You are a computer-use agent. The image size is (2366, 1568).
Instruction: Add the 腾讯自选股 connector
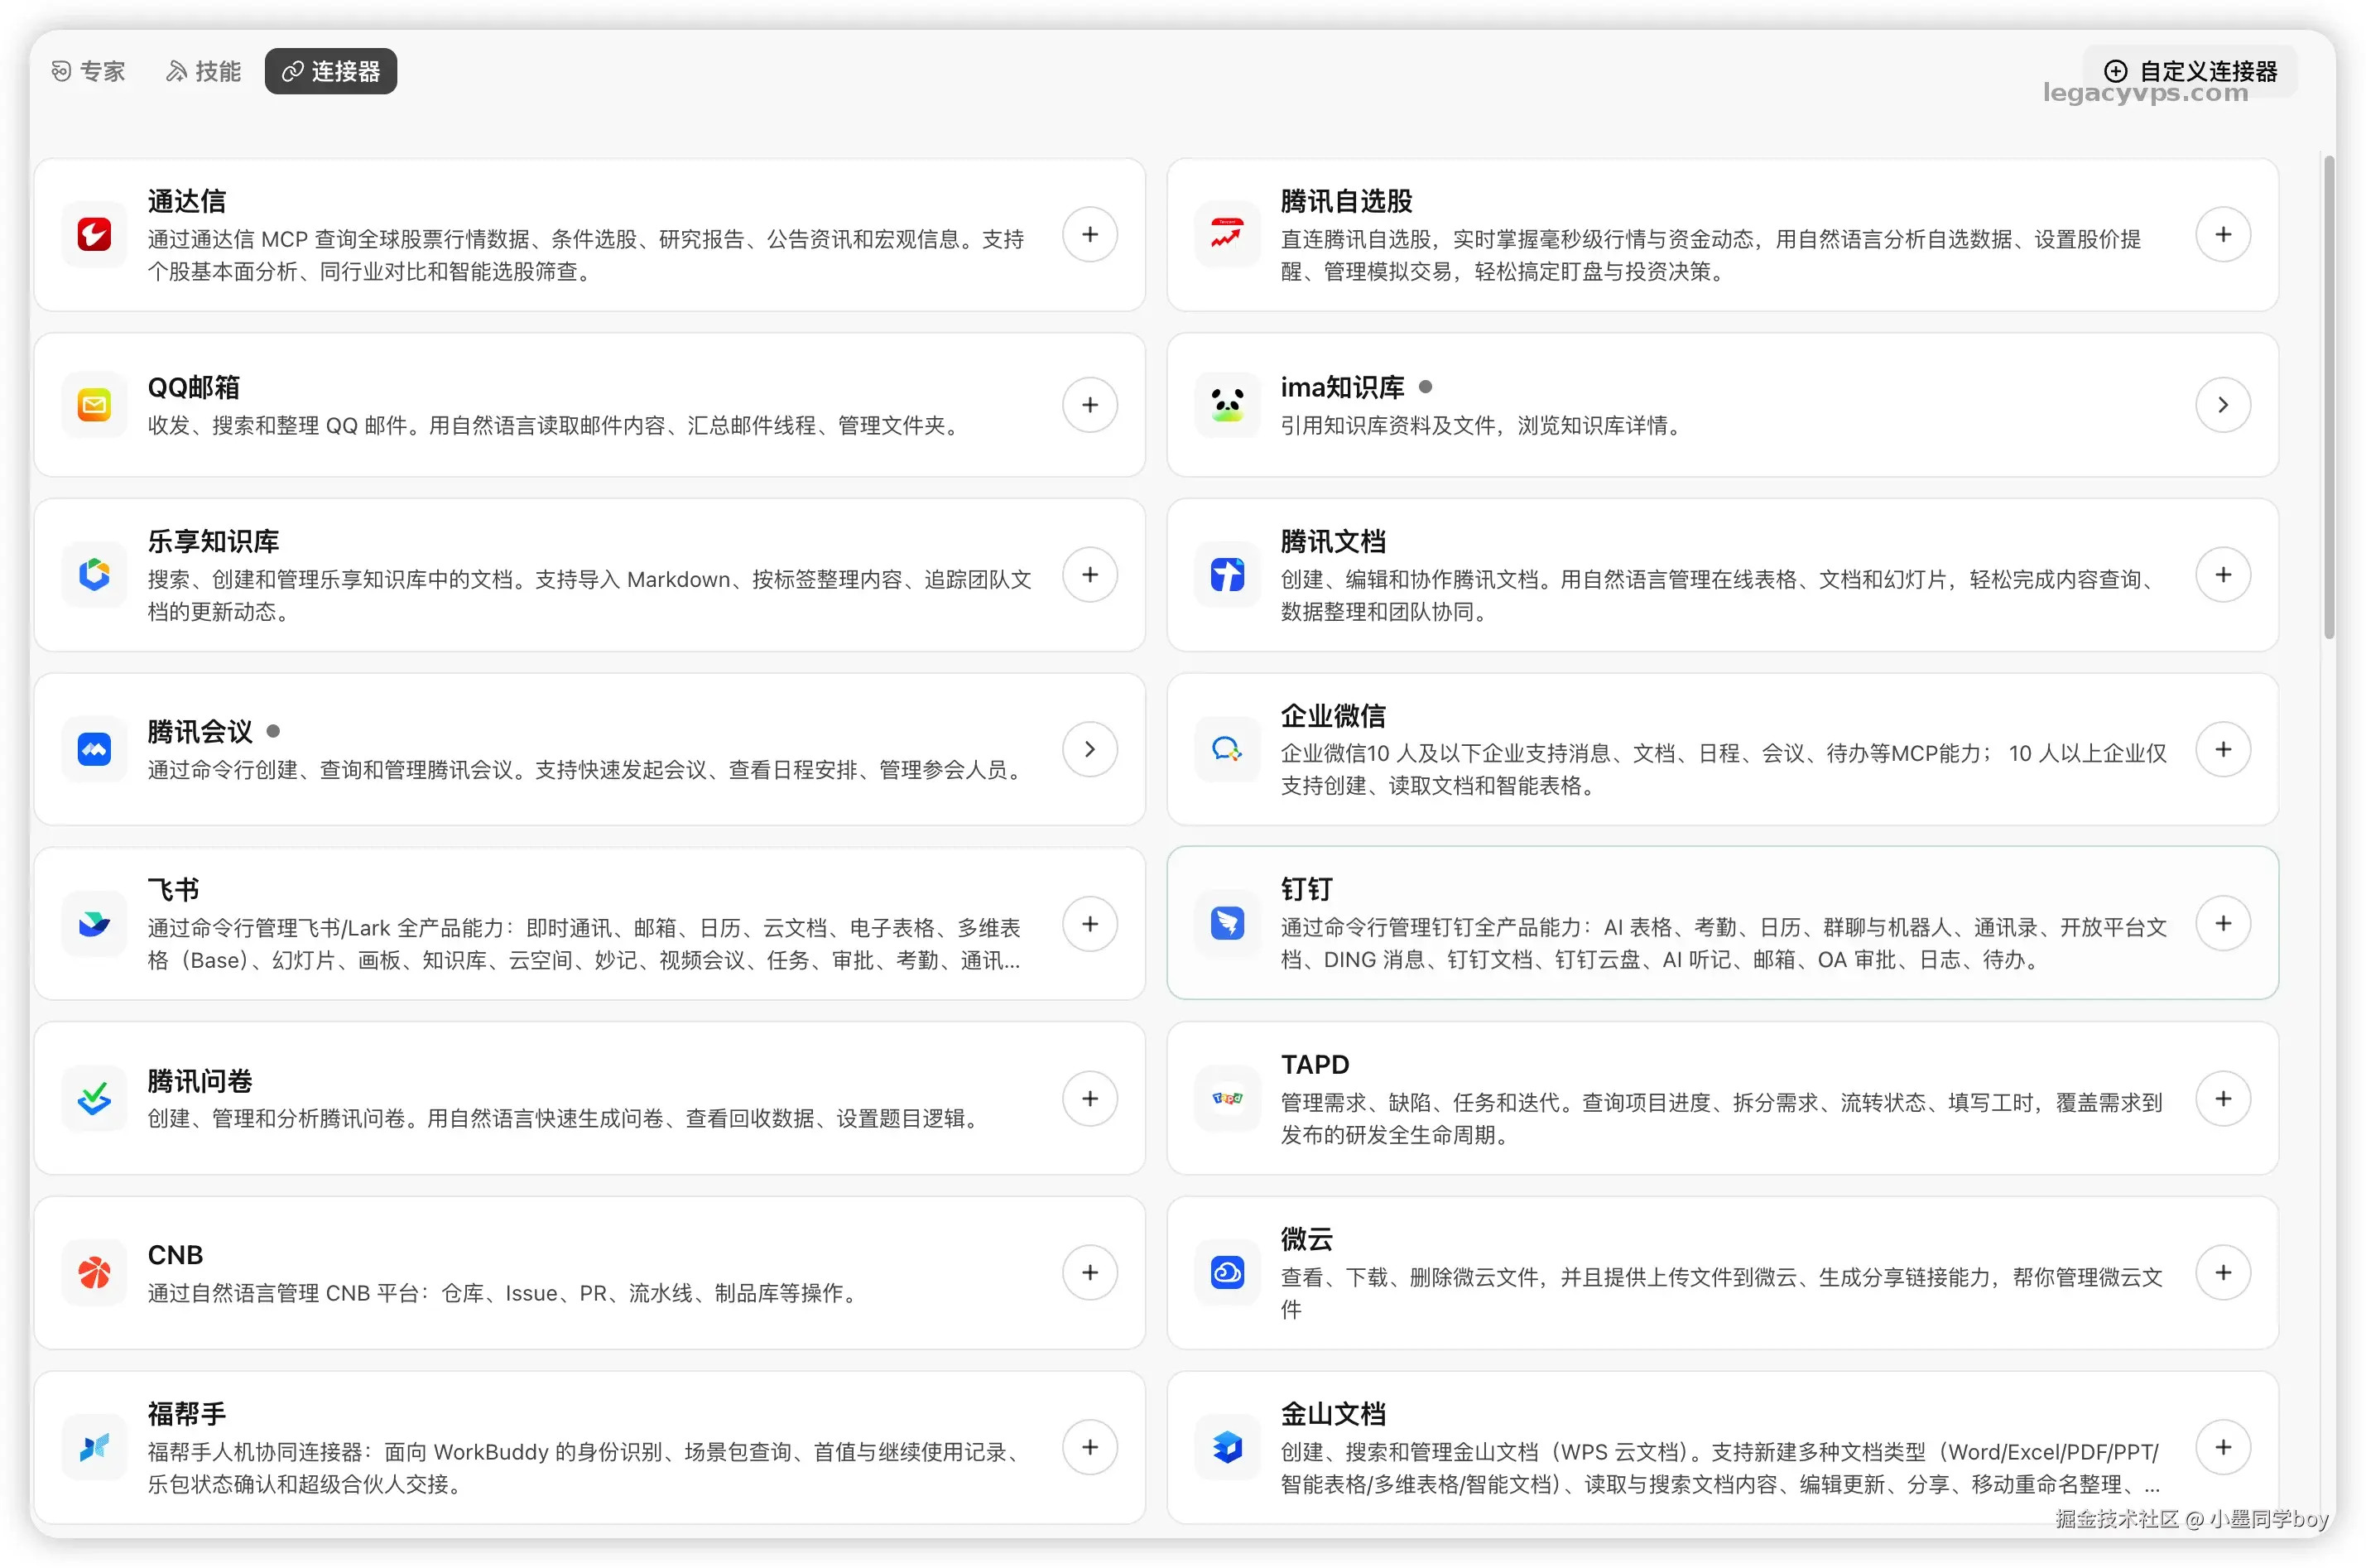(2223, 235)
